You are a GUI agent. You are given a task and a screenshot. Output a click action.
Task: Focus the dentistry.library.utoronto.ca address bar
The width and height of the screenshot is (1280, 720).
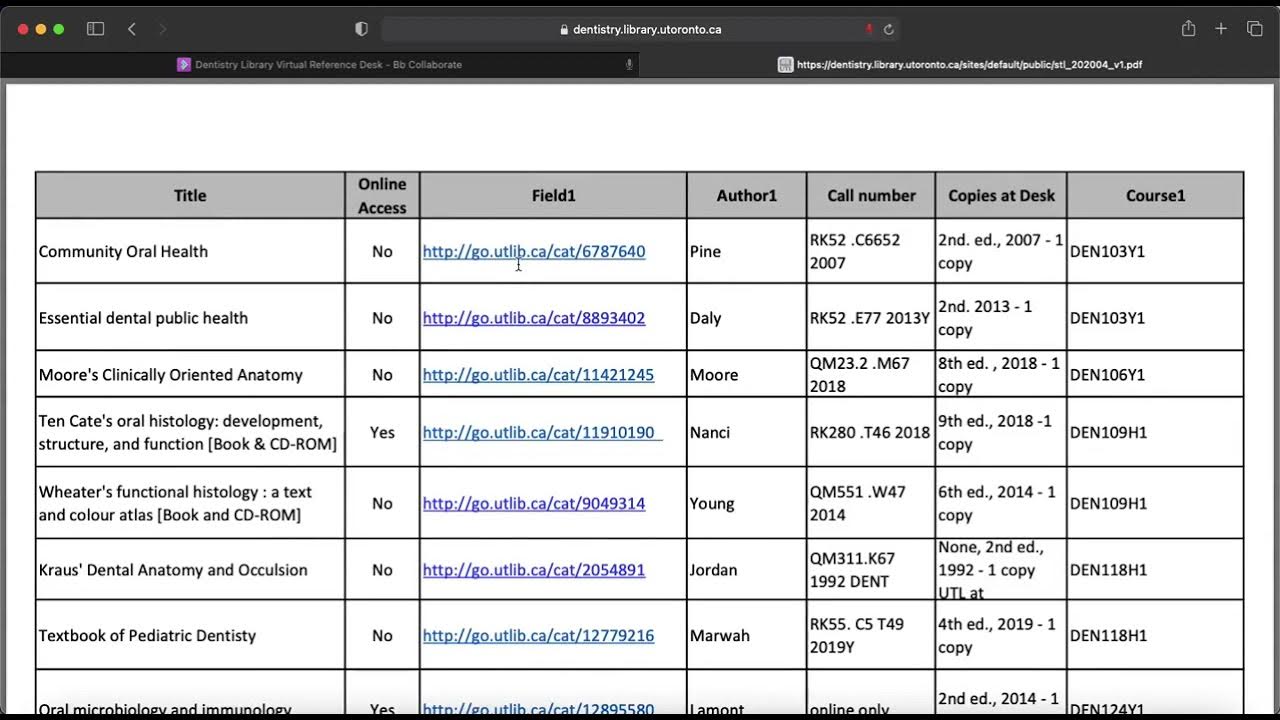point(640,29)
